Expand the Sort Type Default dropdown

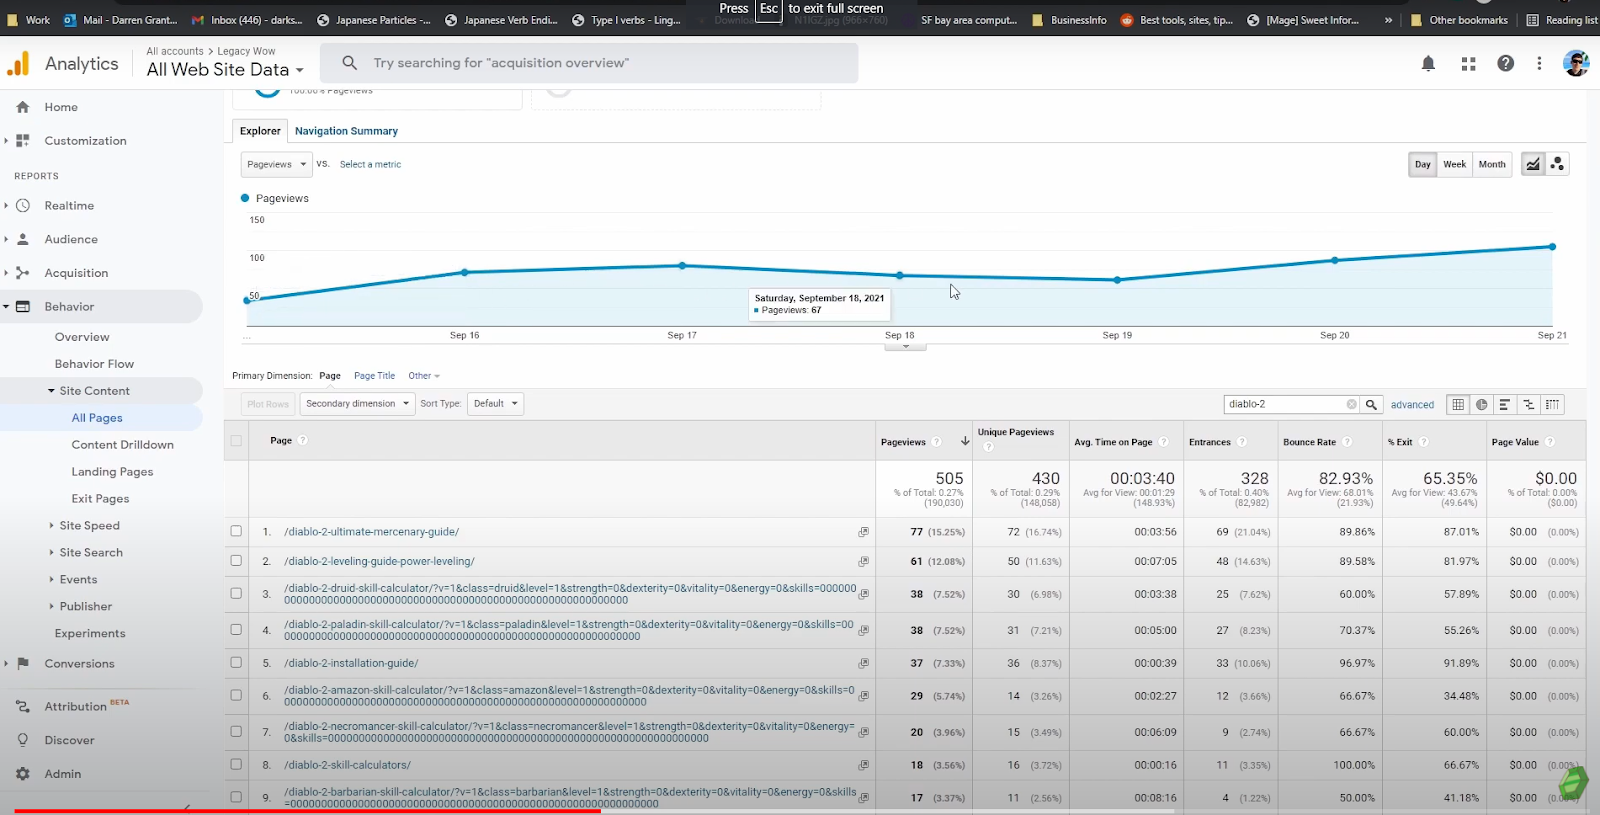coord(496,404)
